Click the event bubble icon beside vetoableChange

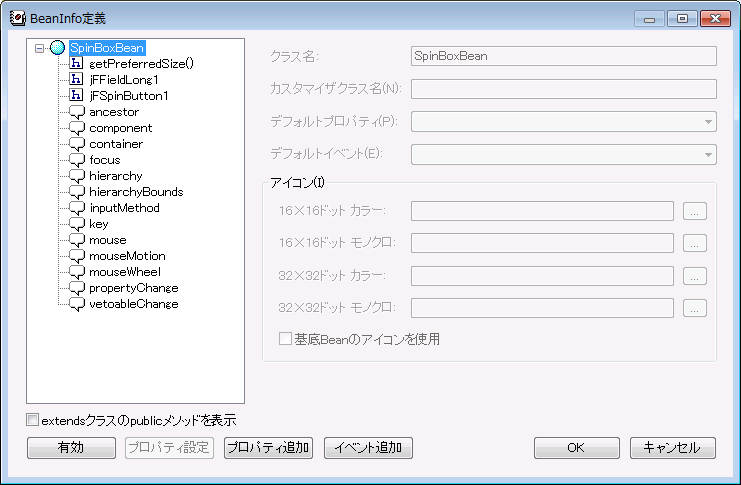click(77, 305)
